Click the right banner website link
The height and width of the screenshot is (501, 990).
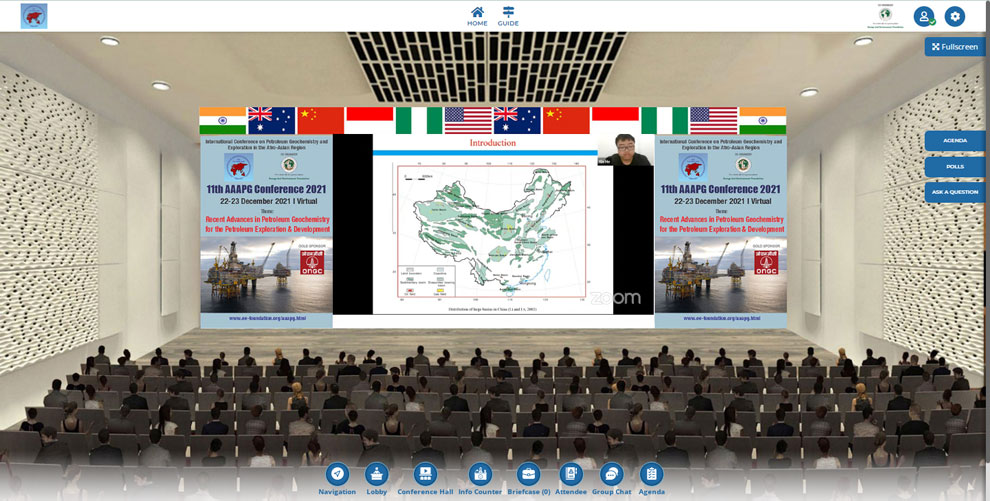point(722,318)
